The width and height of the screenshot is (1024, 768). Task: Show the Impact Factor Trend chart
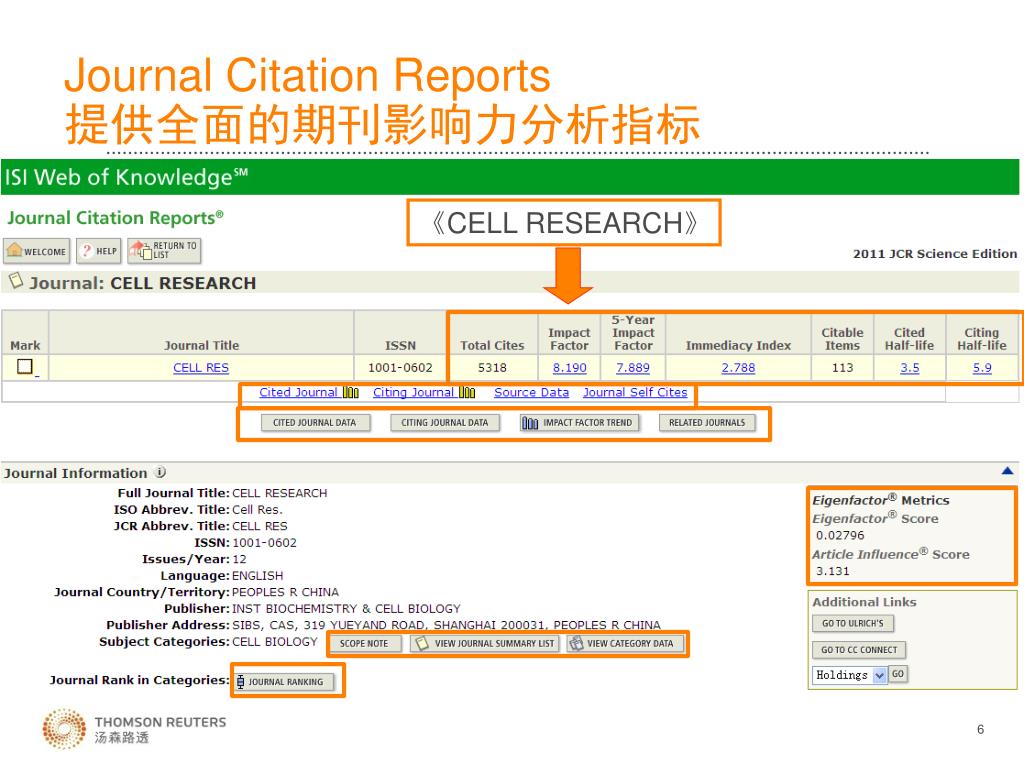tap(579, 423)
